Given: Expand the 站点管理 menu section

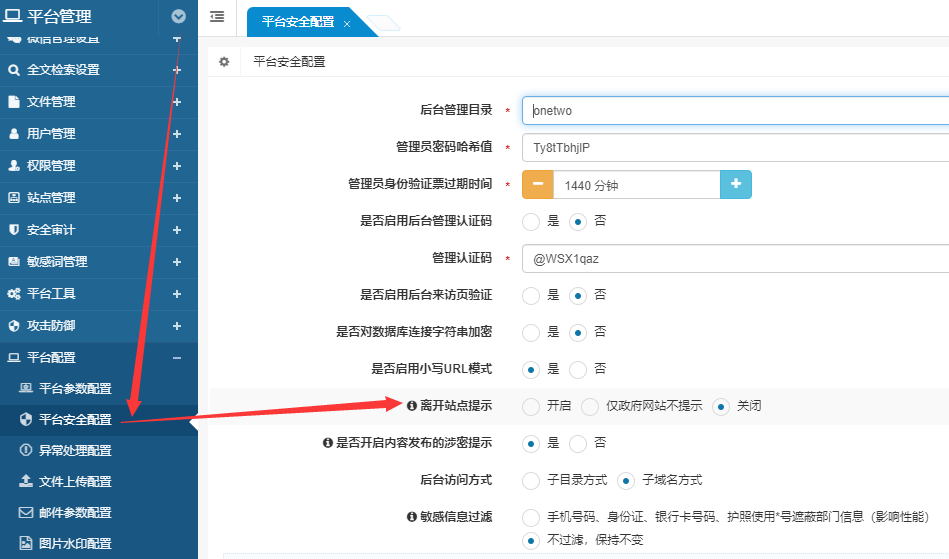Looking at the screenshot, I should coord(177,198).
